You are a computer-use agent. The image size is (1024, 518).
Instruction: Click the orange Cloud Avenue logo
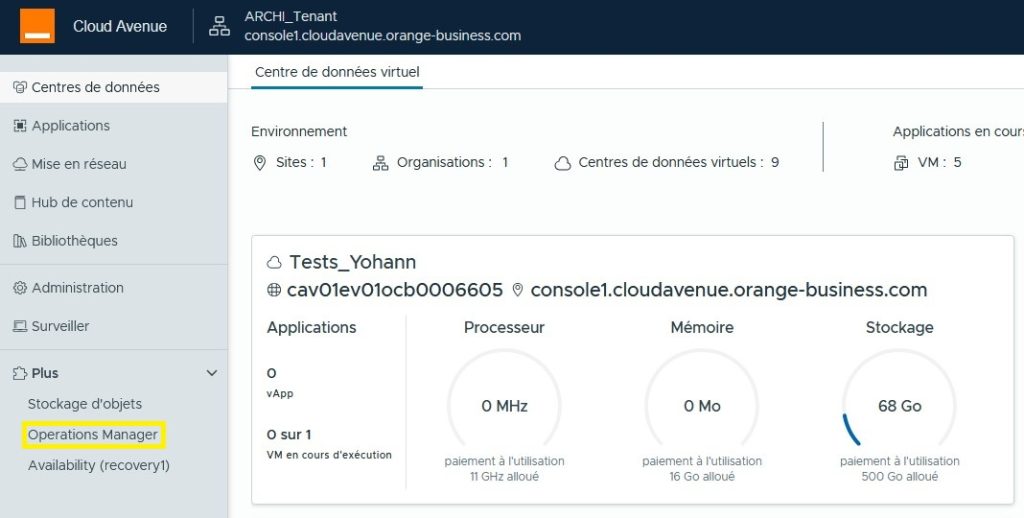(37, 26)
